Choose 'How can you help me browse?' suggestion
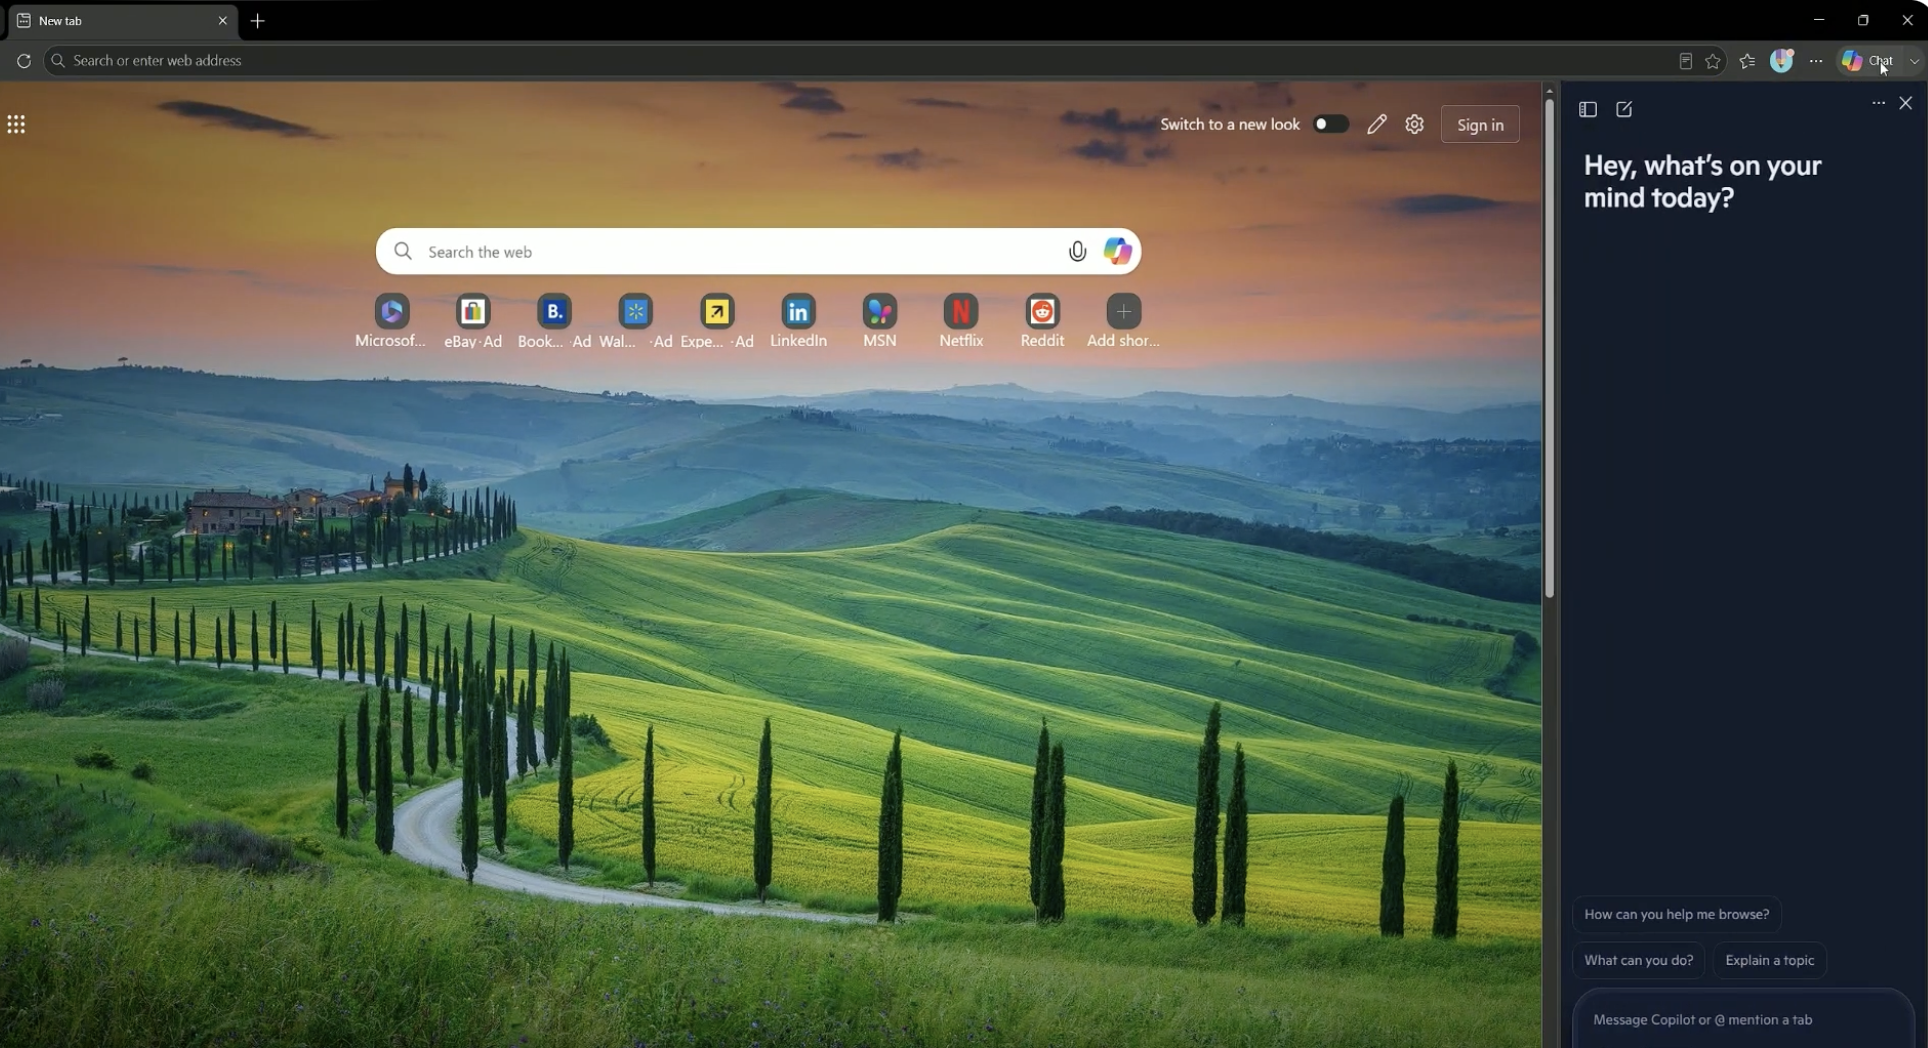This screenshot has height=1048, width=1928. (x=1677, y=914)
